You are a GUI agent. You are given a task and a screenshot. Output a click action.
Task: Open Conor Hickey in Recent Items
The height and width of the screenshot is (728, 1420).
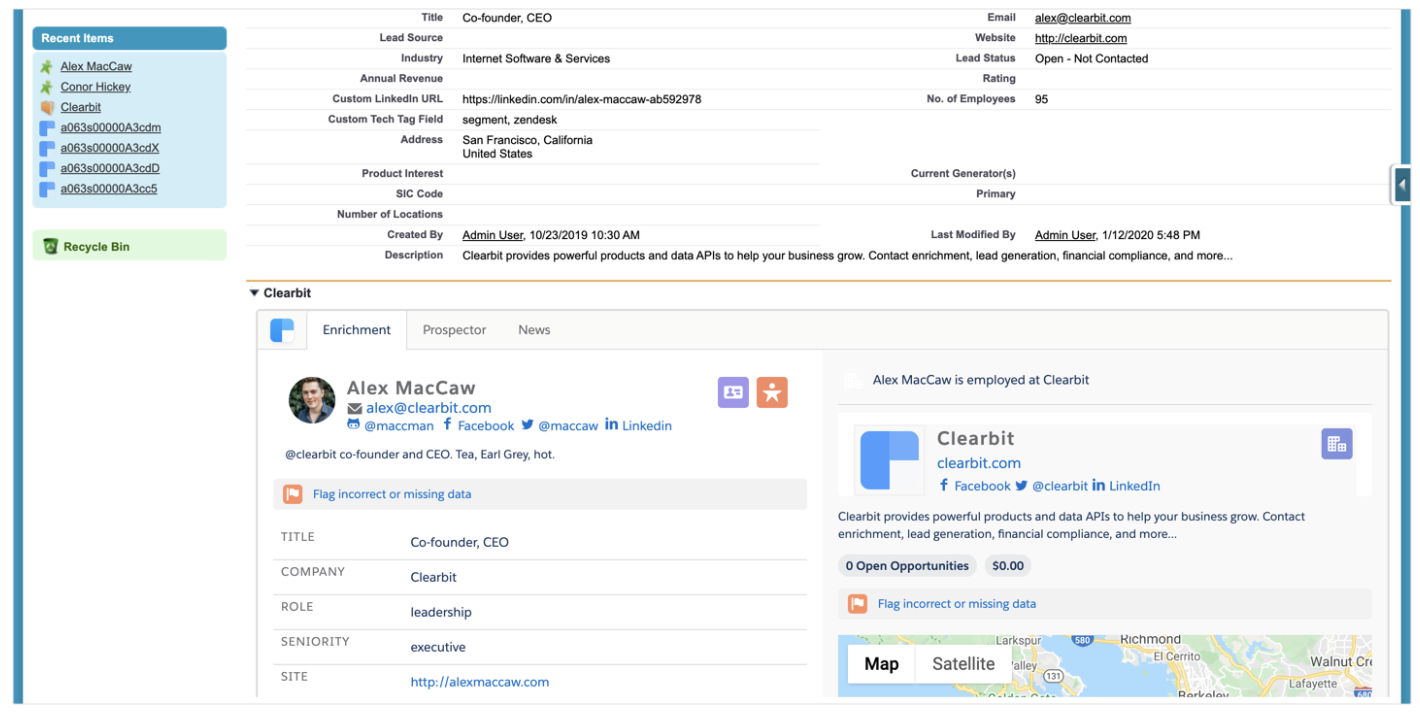[x=95, y=87]
